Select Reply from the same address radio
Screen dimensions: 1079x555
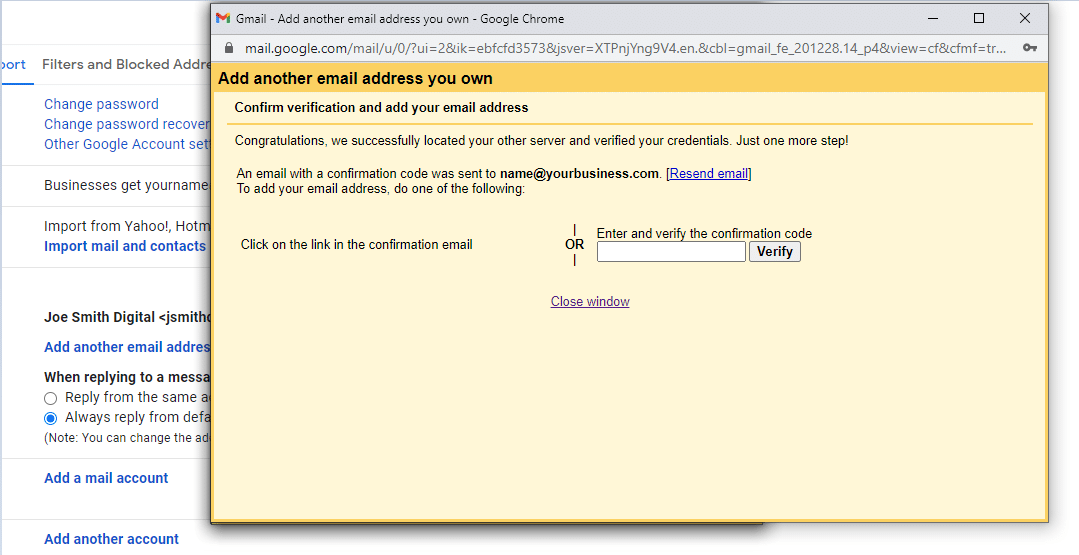pos(50,398)
